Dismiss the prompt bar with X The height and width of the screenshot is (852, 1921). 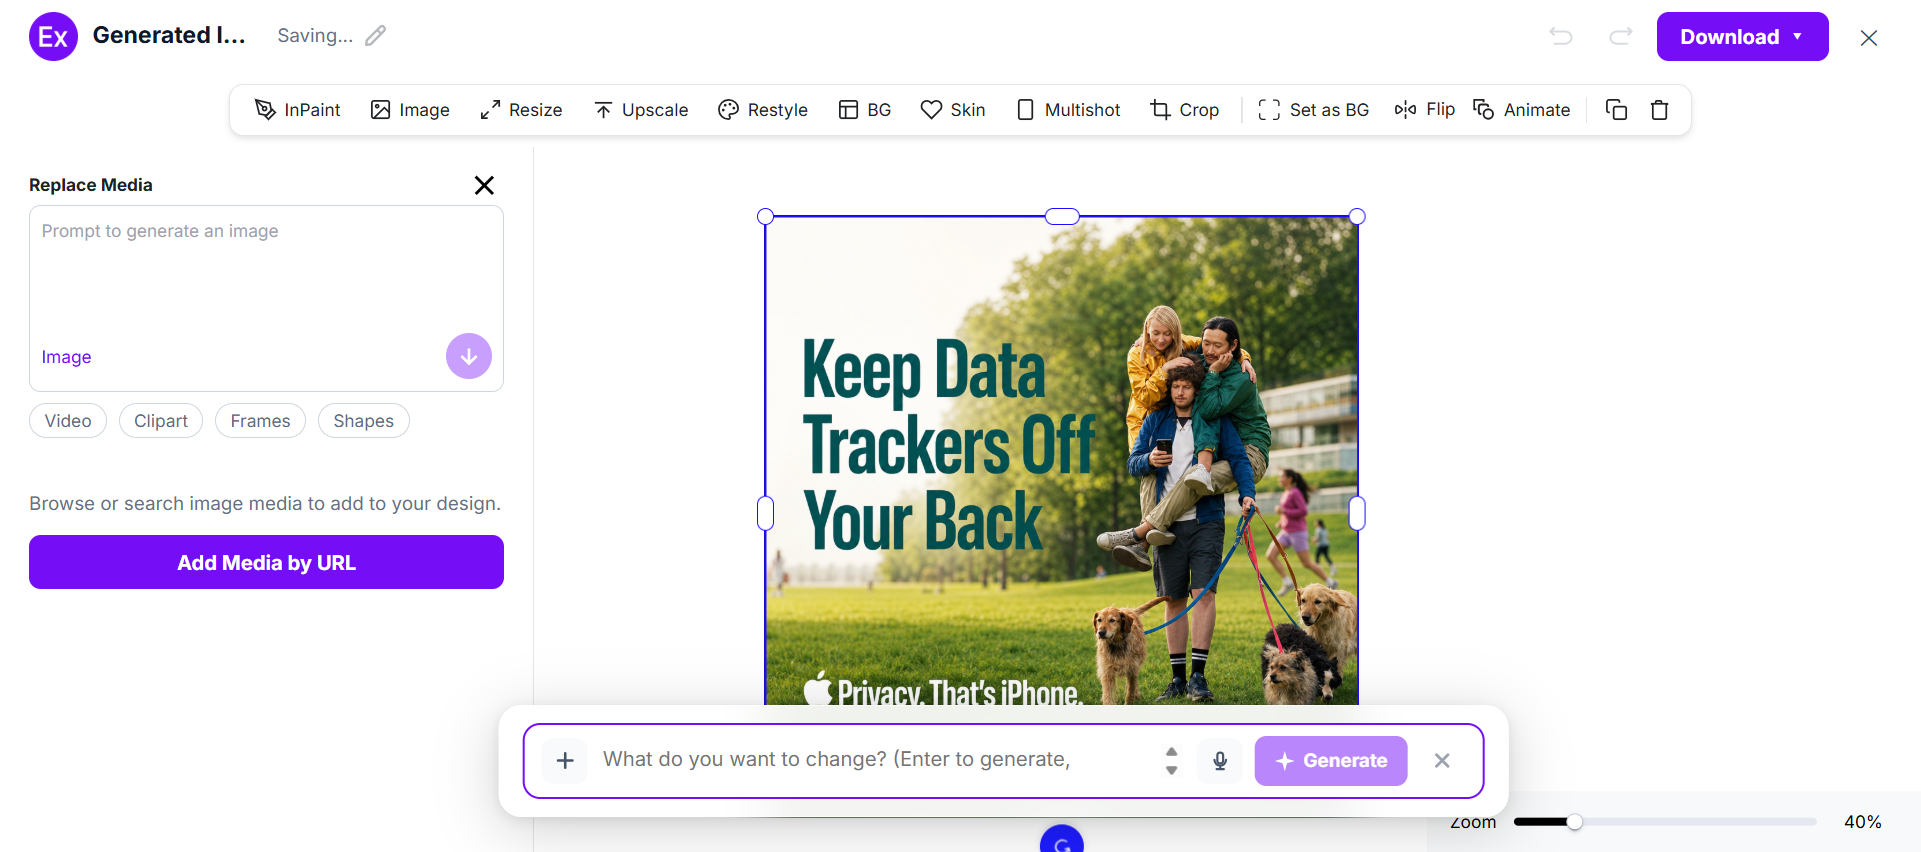point(1442,761)
